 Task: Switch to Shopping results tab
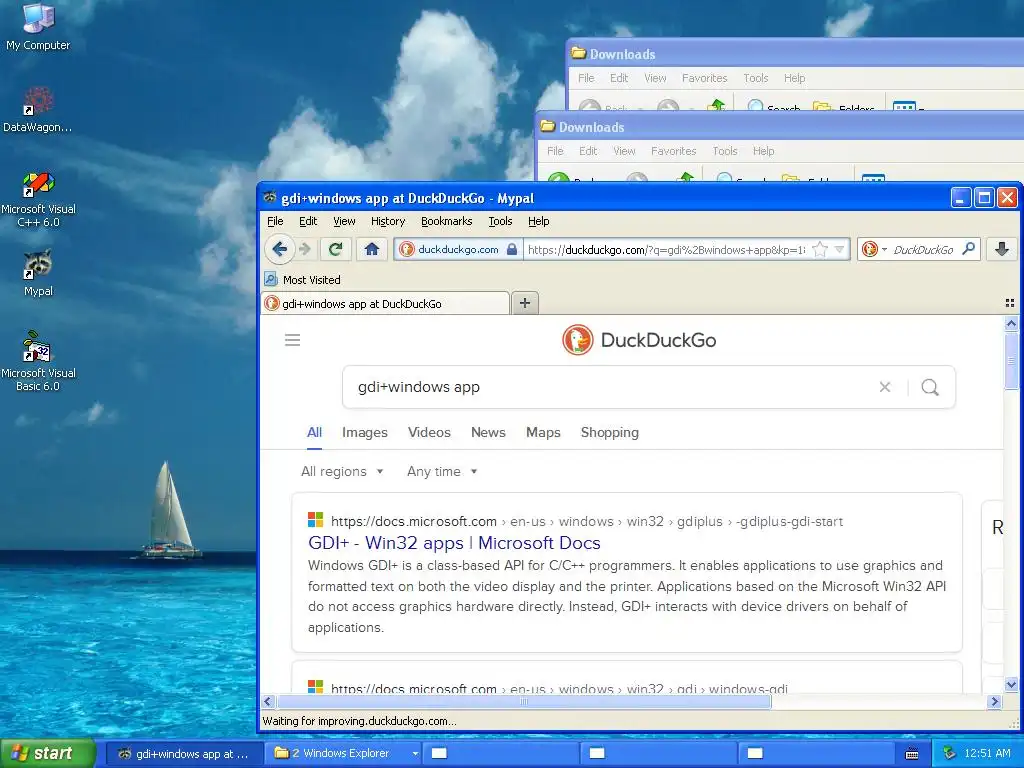610,432
